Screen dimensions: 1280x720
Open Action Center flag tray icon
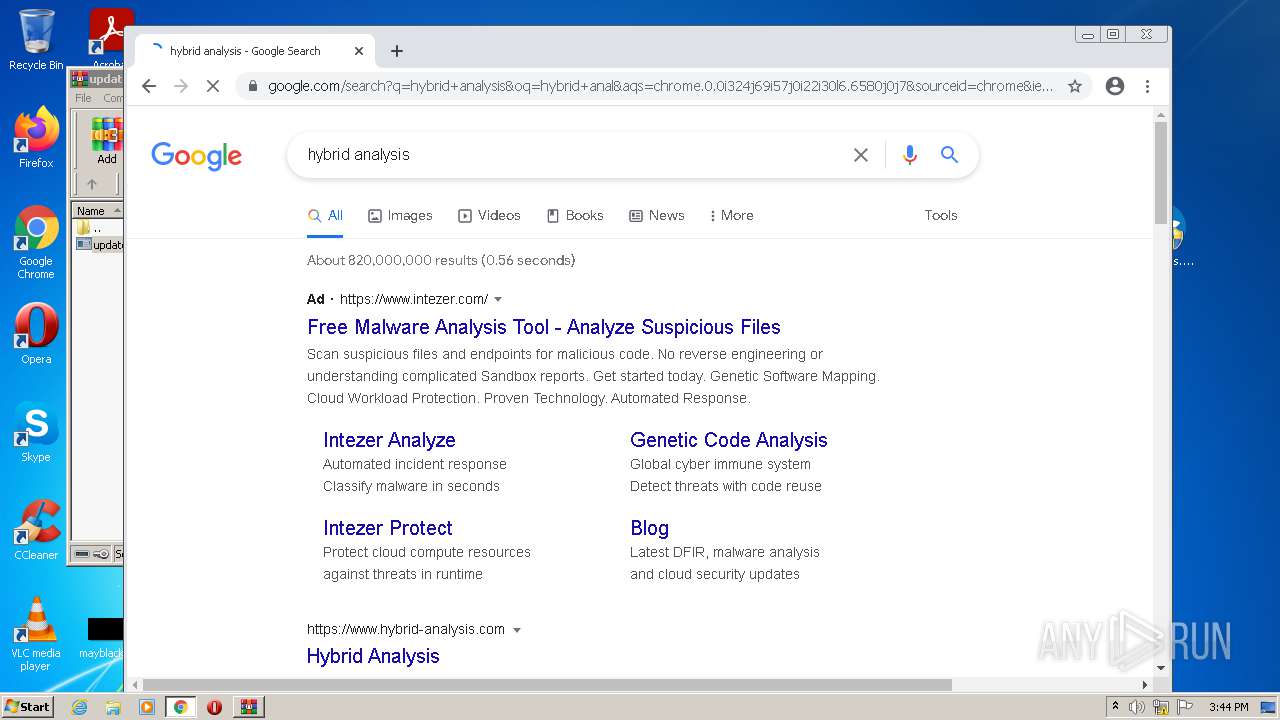pyautogui.click(x=1185, y=707)
